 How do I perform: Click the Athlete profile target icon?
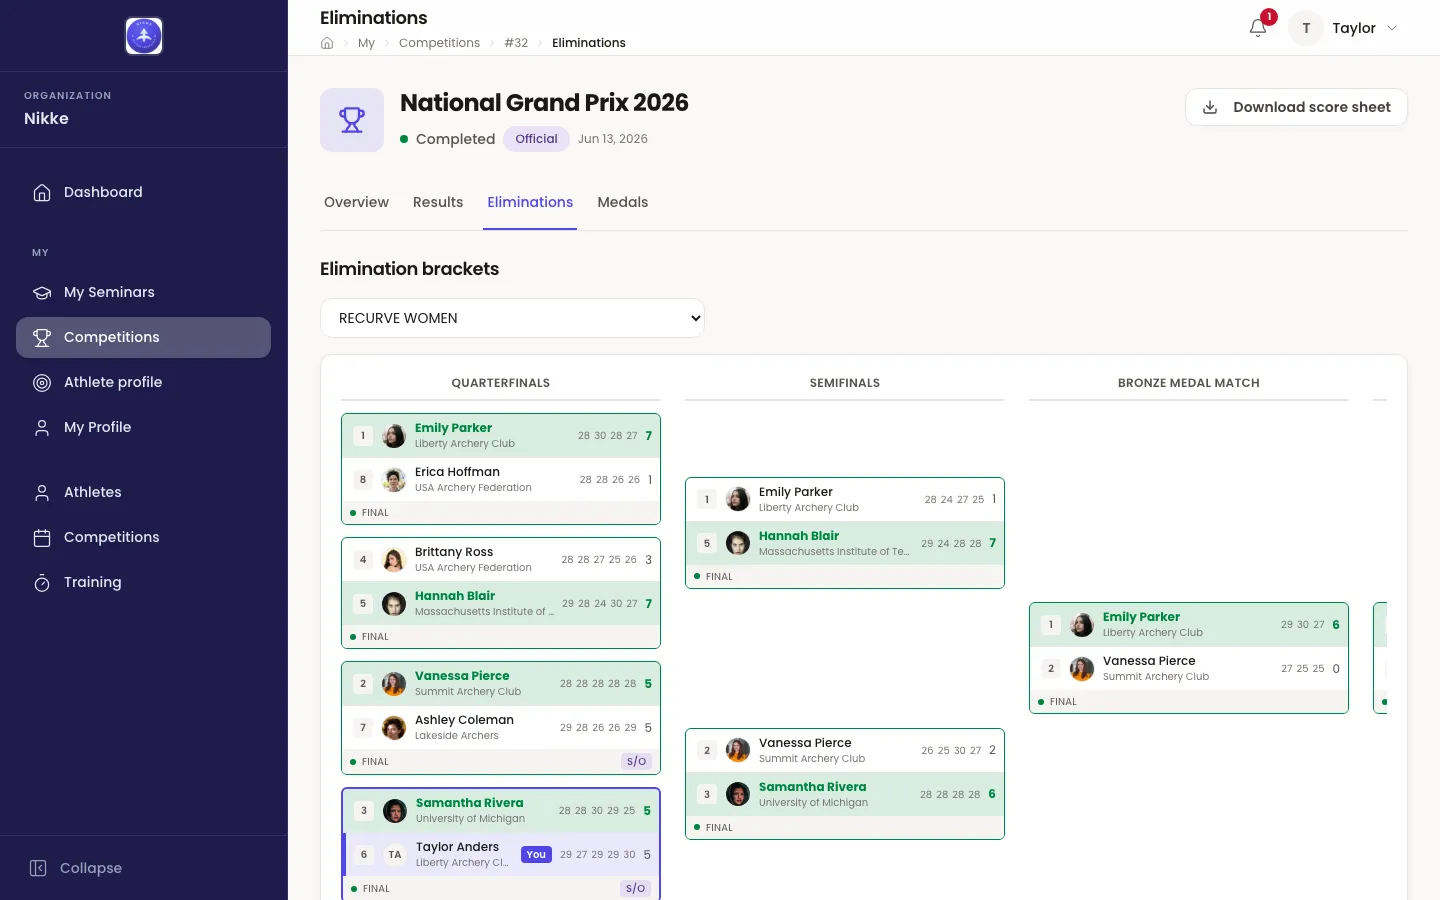(x=42, y=382)
